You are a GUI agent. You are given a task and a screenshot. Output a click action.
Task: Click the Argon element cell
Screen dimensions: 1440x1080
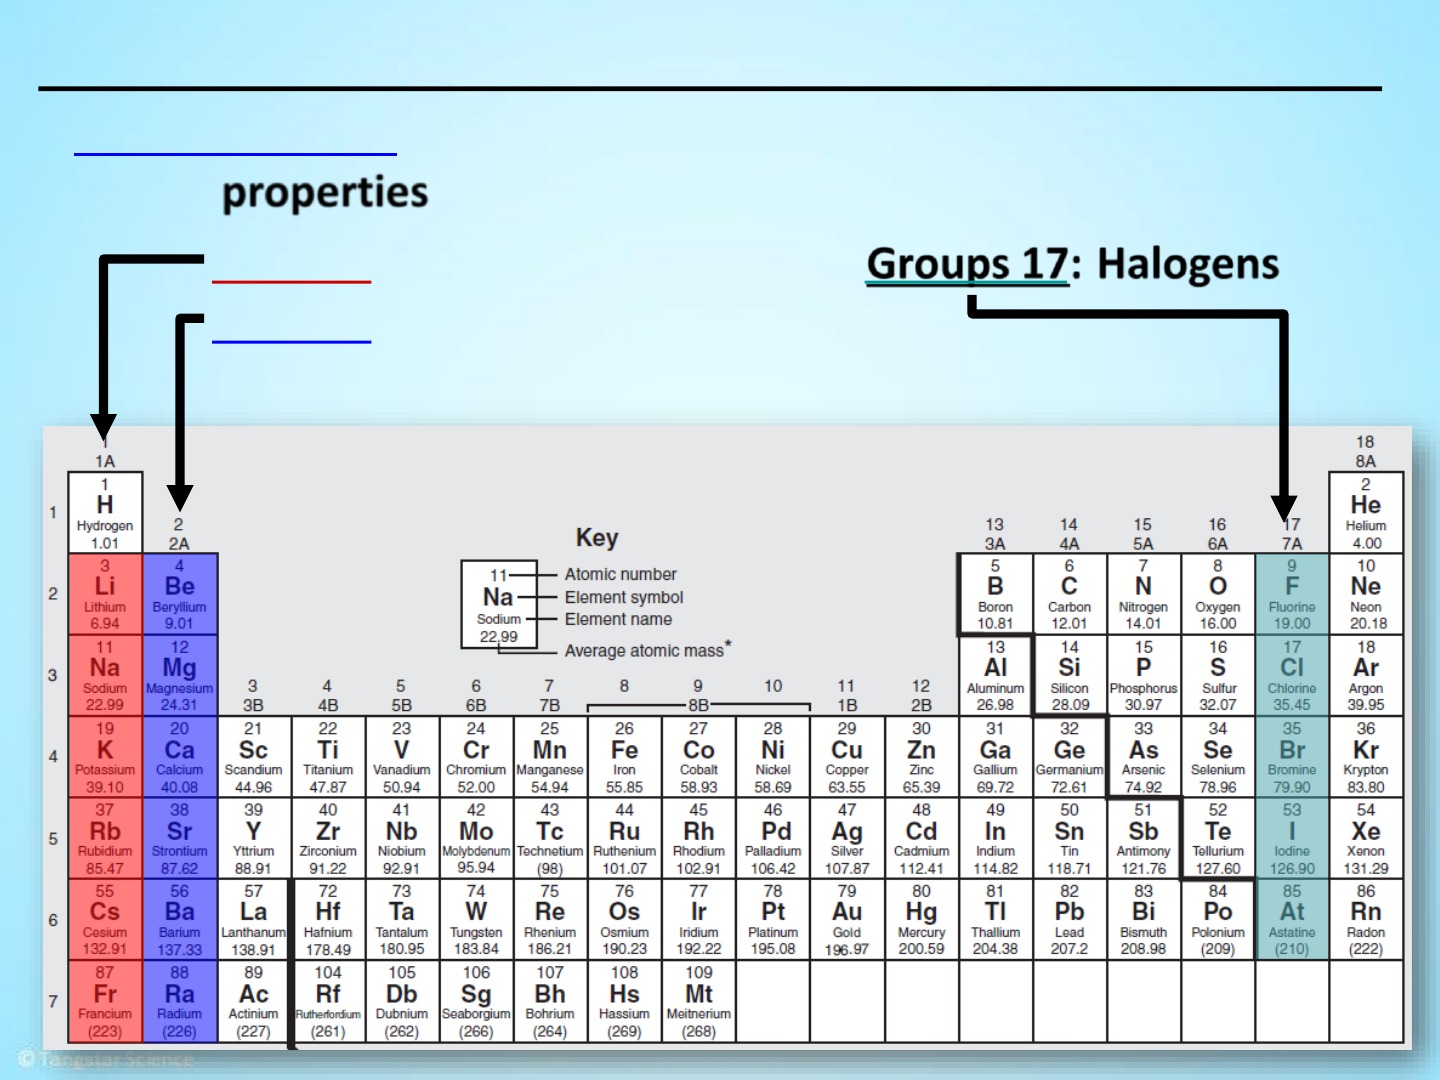pos(1366,675)
